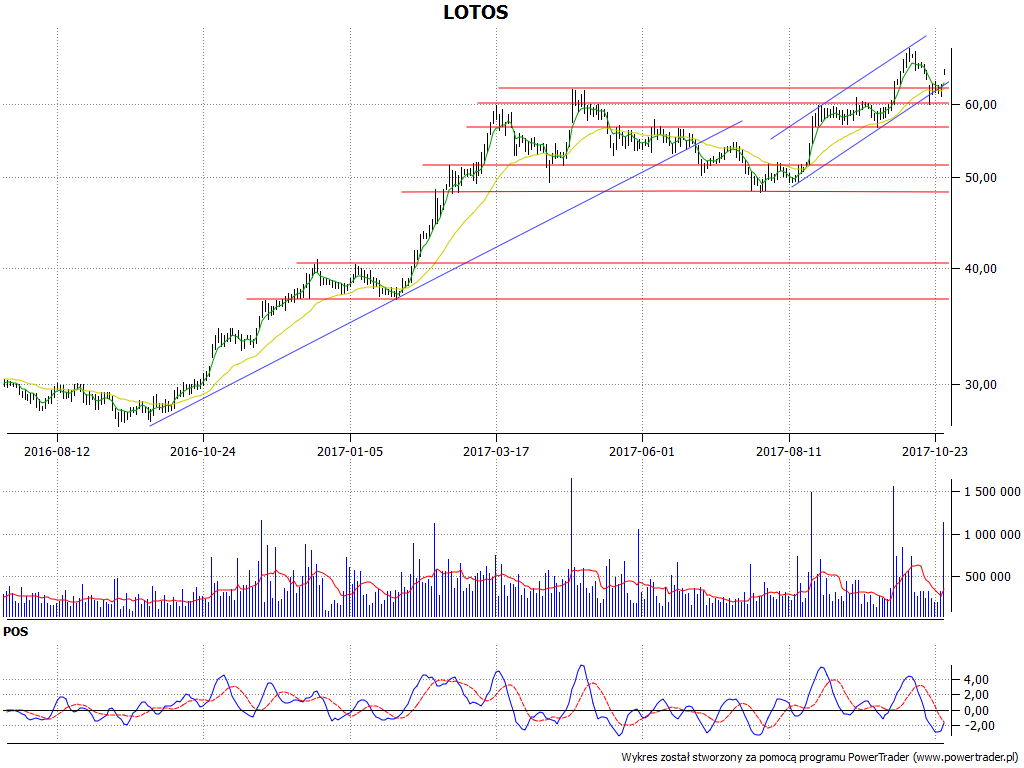Click the chart title "LOTOS"
This screenshot has width=1024, height=768.
[x=475, y=12]
